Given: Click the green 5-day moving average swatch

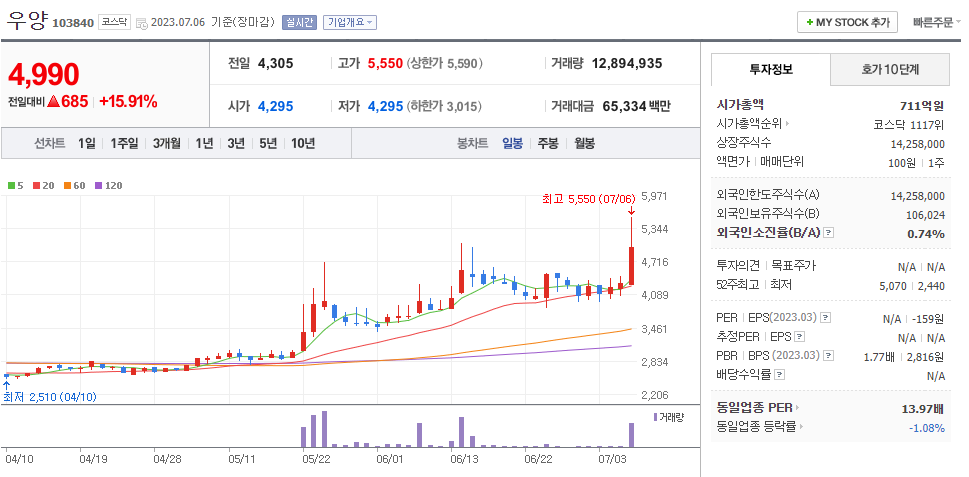Looking at the screenshot, I should (11, 185).
